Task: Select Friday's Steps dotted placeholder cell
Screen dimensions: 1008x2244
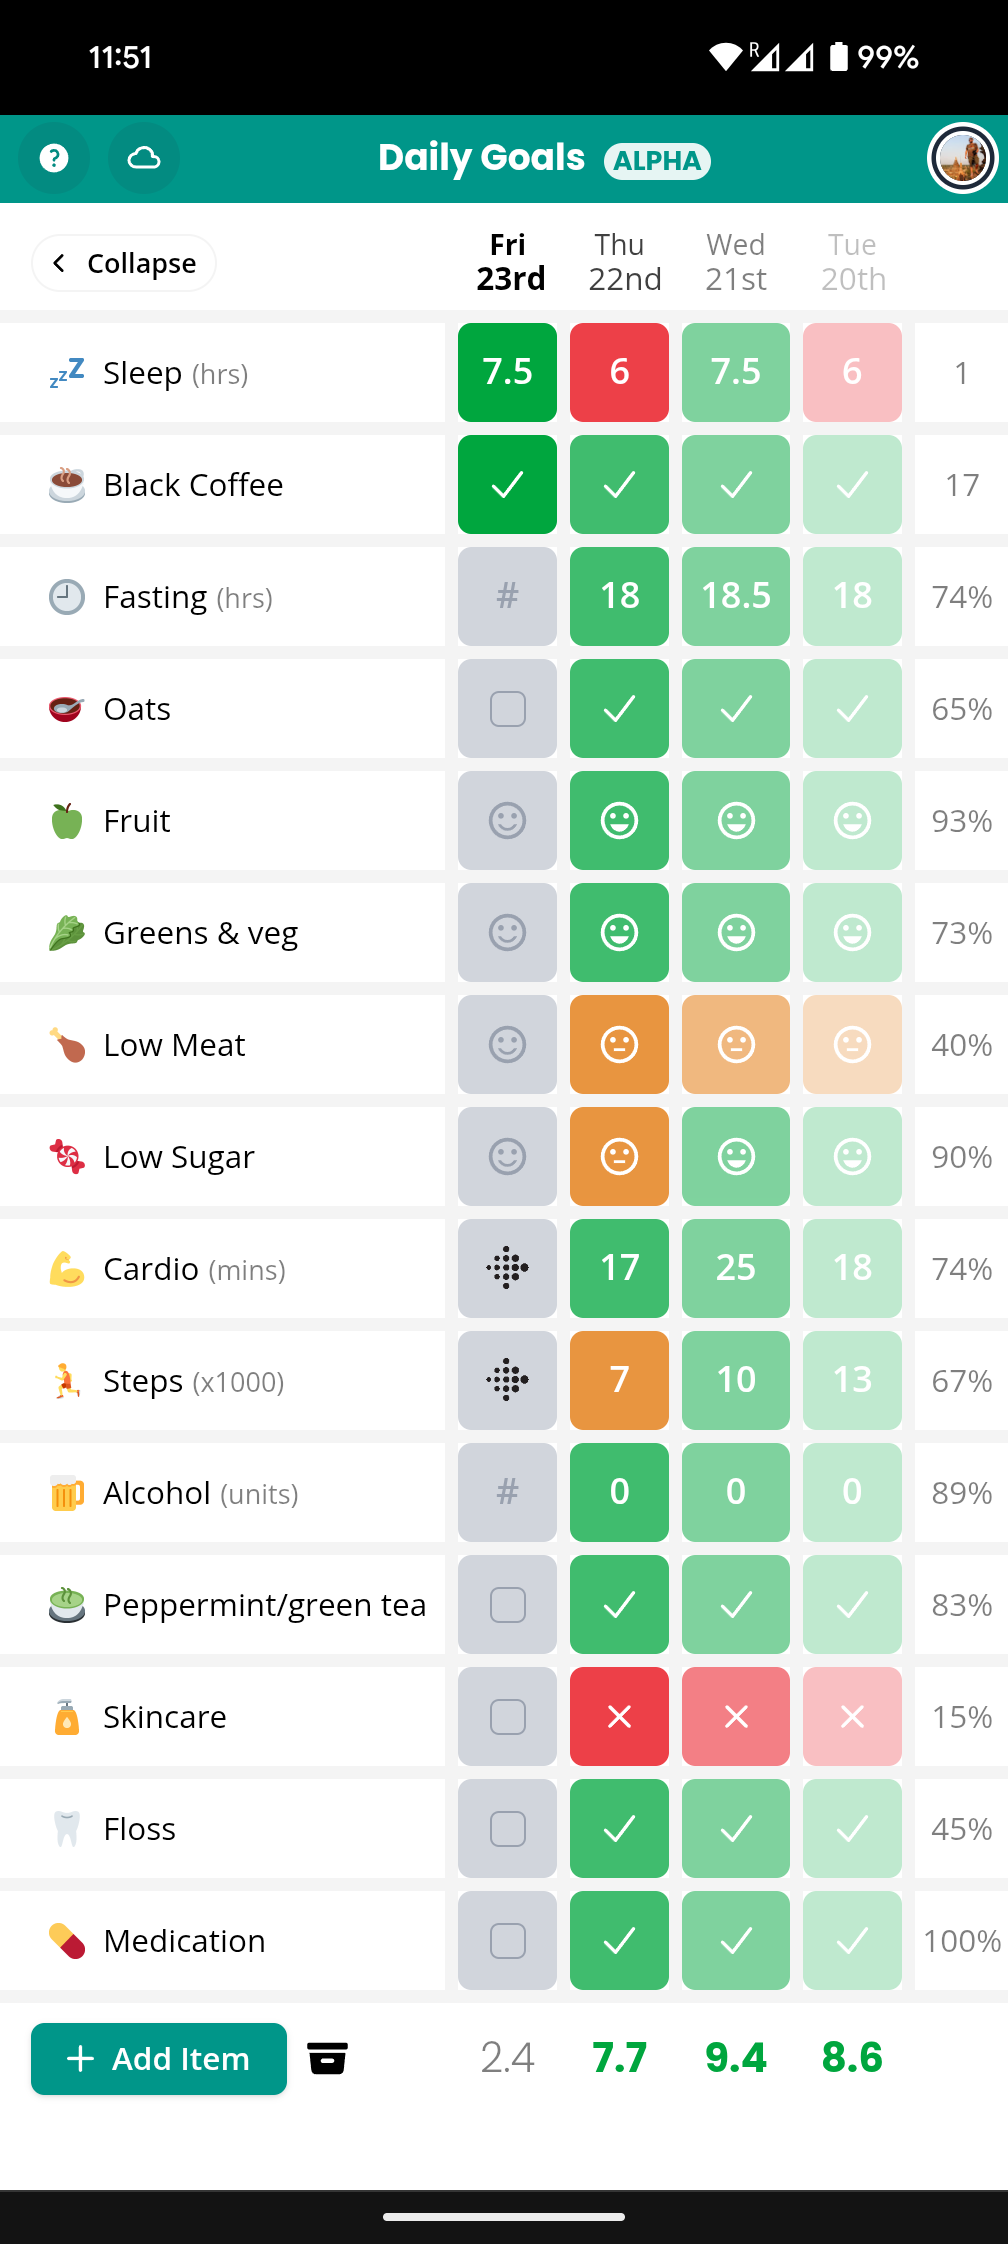Action: (x=506, y=1380)
